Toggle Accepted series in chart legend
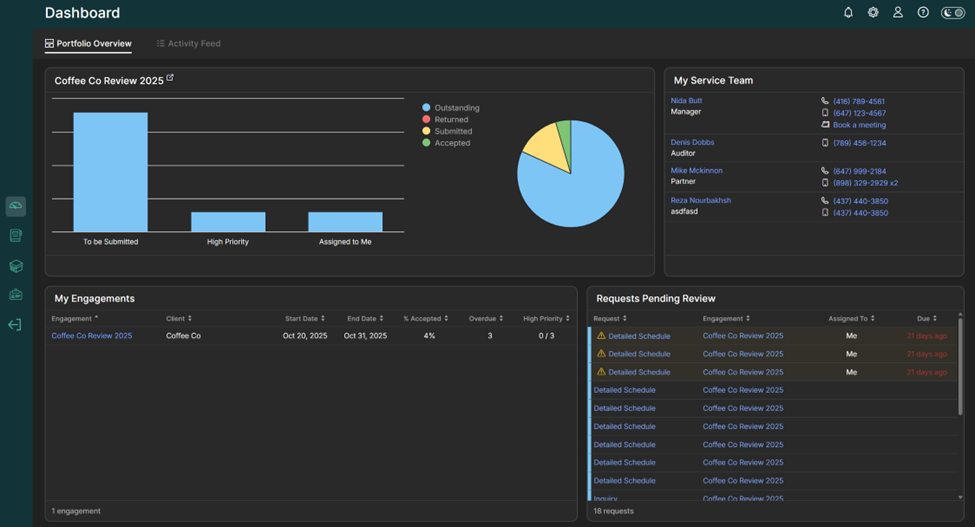The width and height of the screenshot is (975, 527). 446,143
